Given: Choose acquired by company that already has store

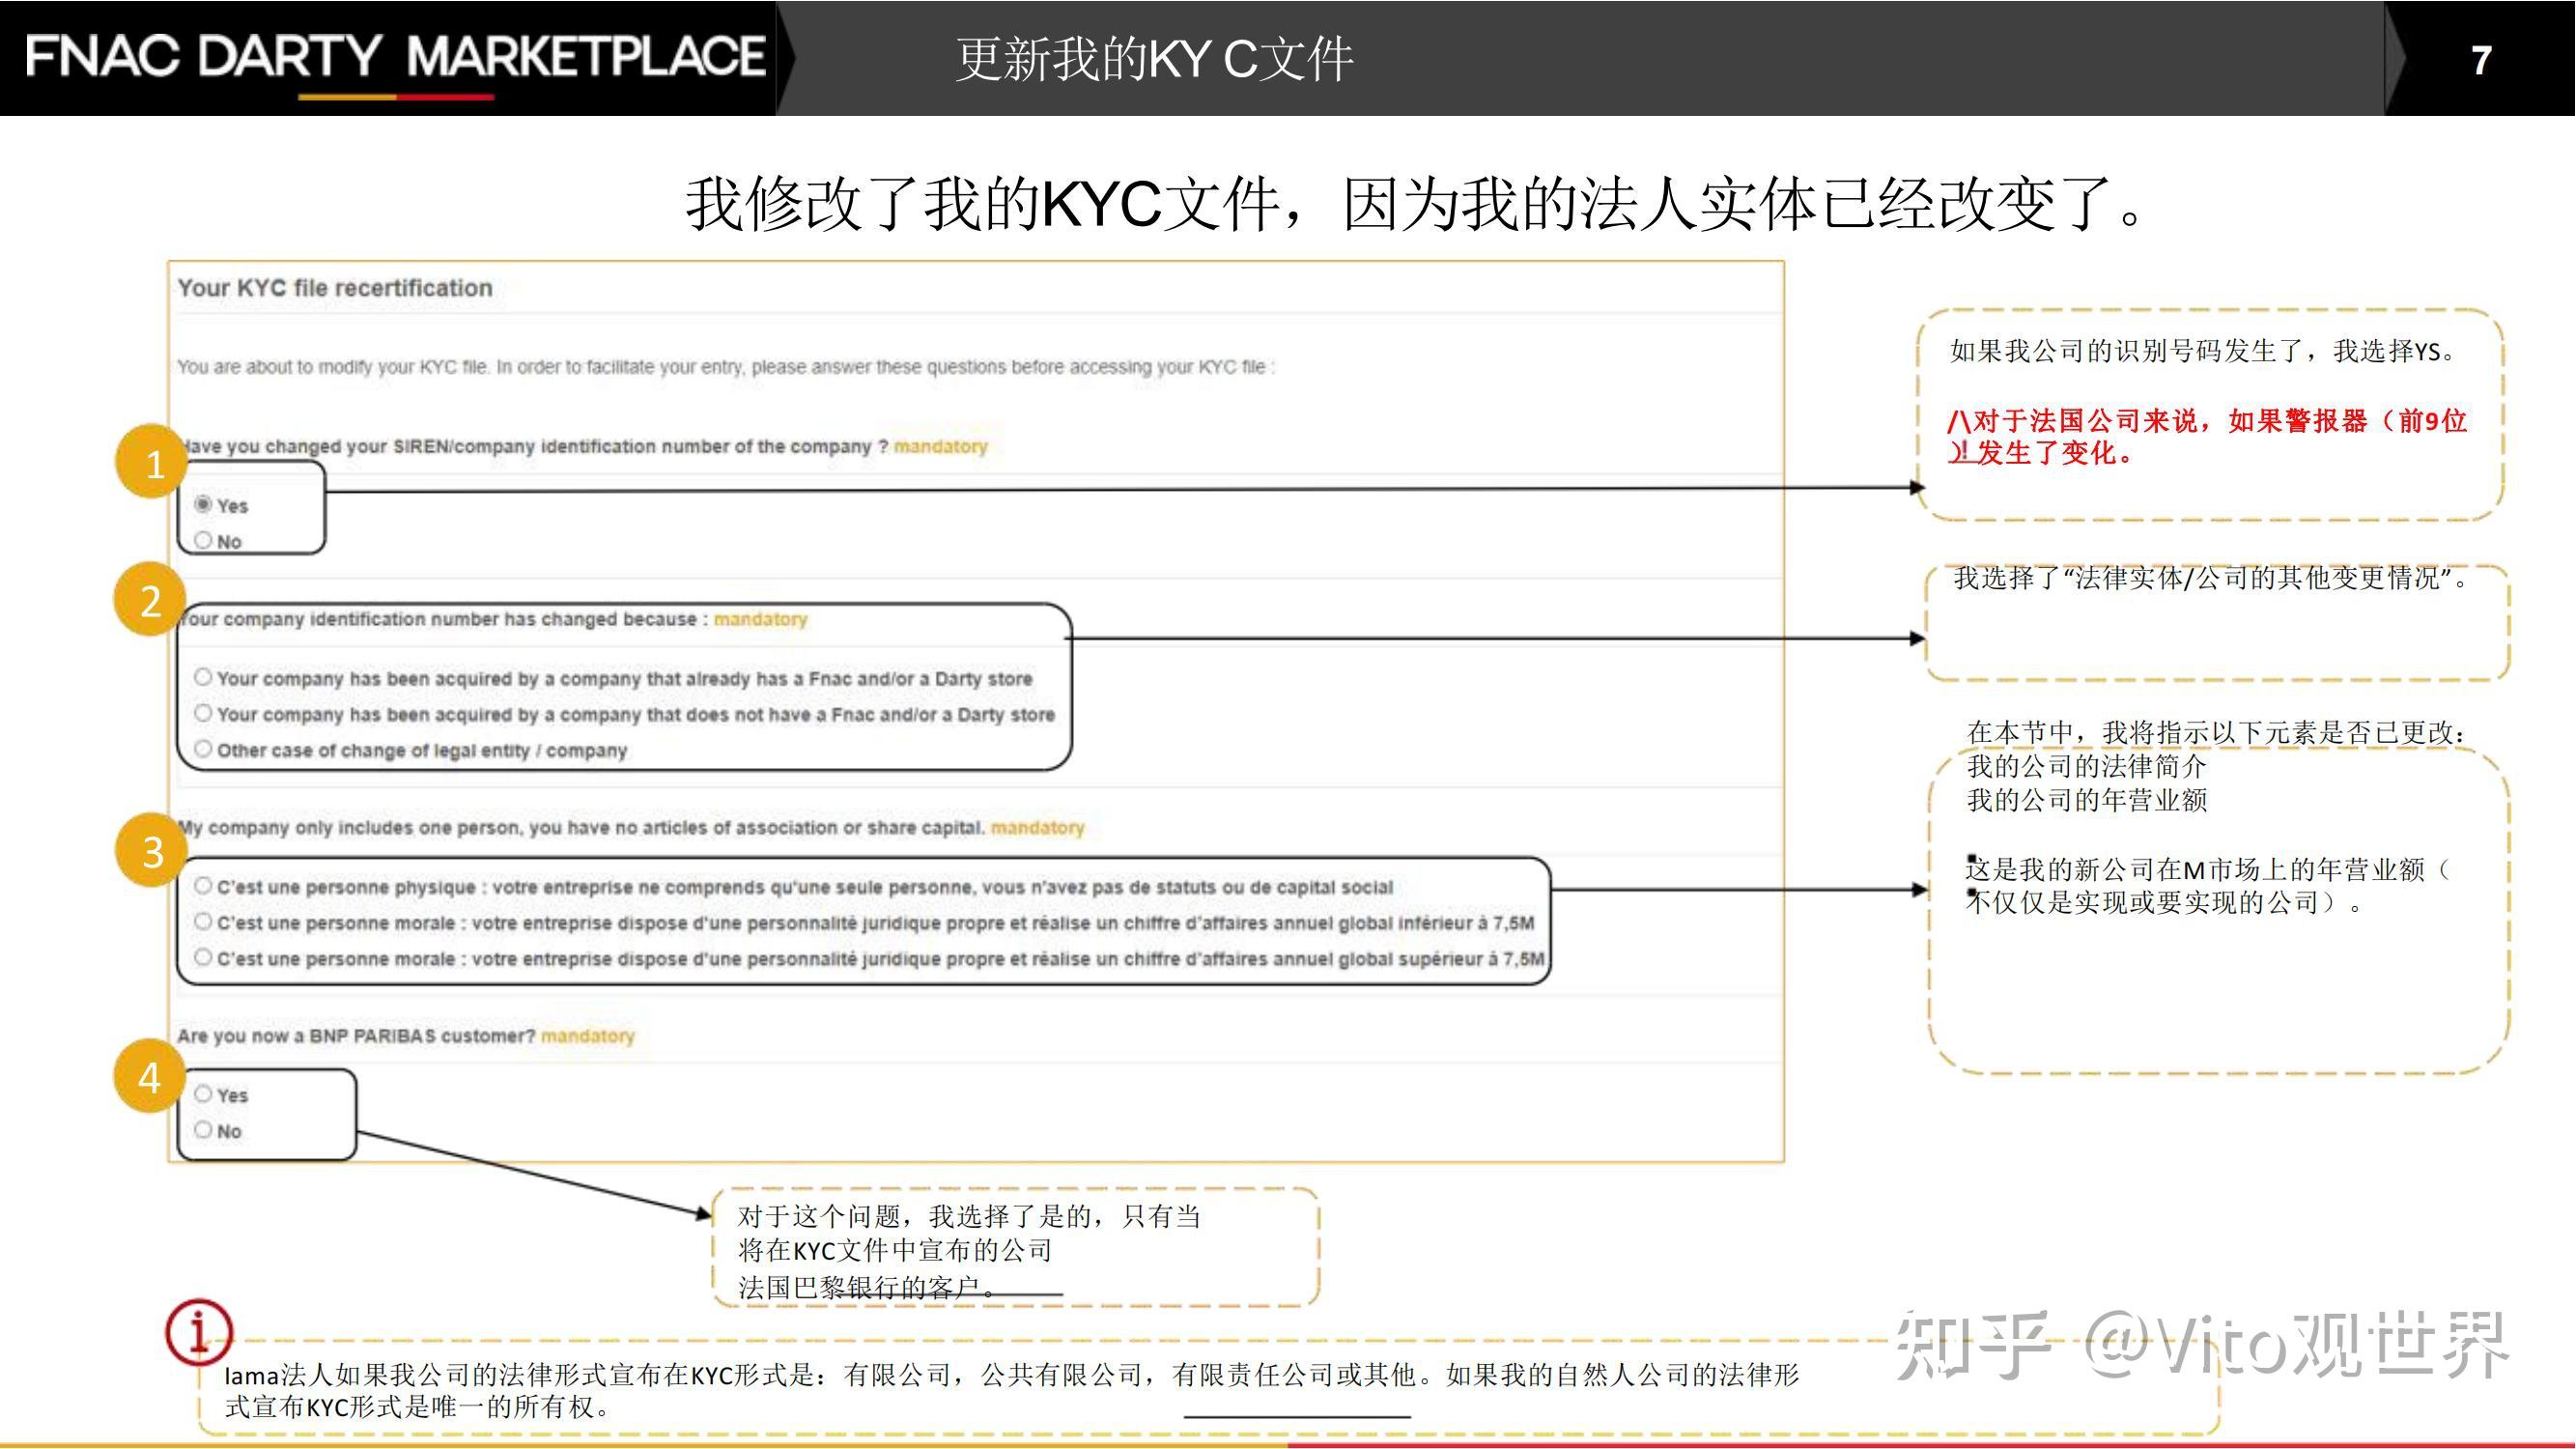Looking at the screenshot, I should pyautogui.click(x=203, y=677).
